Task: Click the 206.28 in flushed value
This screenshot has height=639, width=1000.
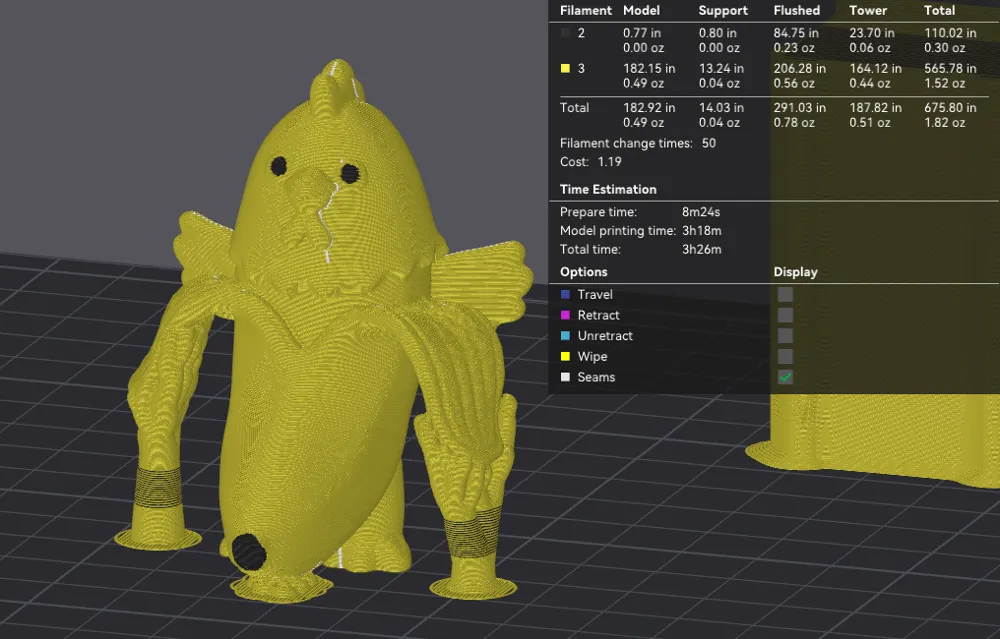Action: pos(800,68)
